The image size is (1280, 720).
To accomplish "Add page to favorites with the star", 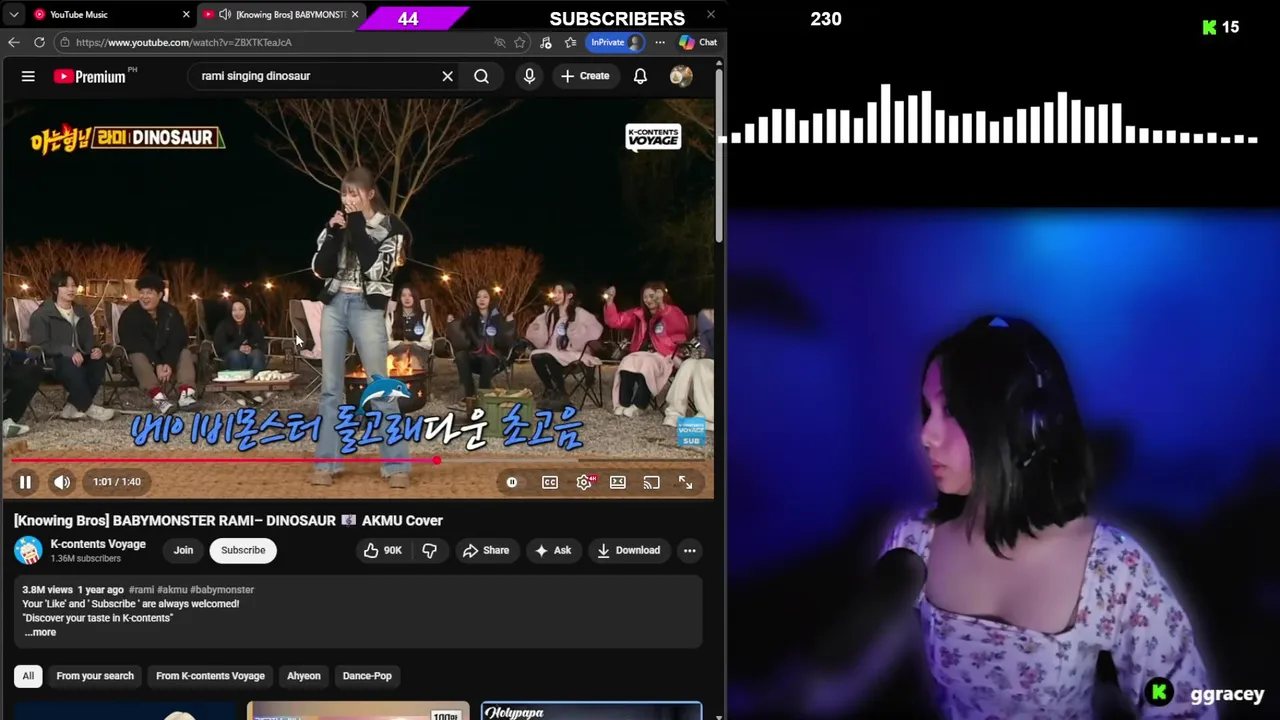I will pos(520,42).
